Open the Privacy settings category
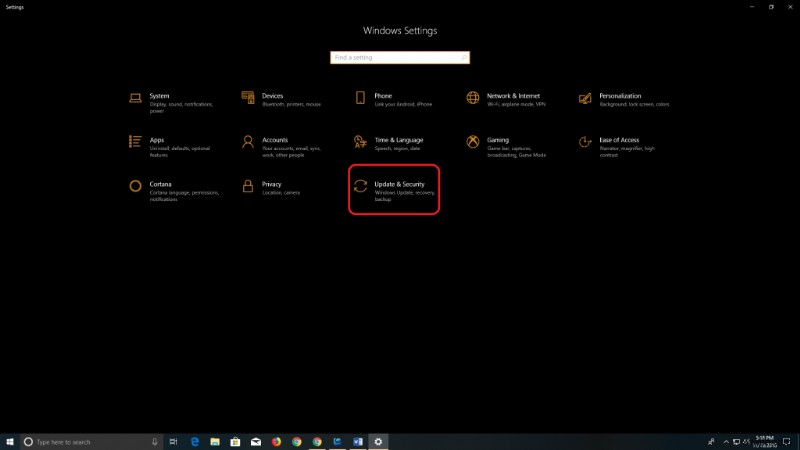This screenshot has width=800, height=450. (271, 188)
